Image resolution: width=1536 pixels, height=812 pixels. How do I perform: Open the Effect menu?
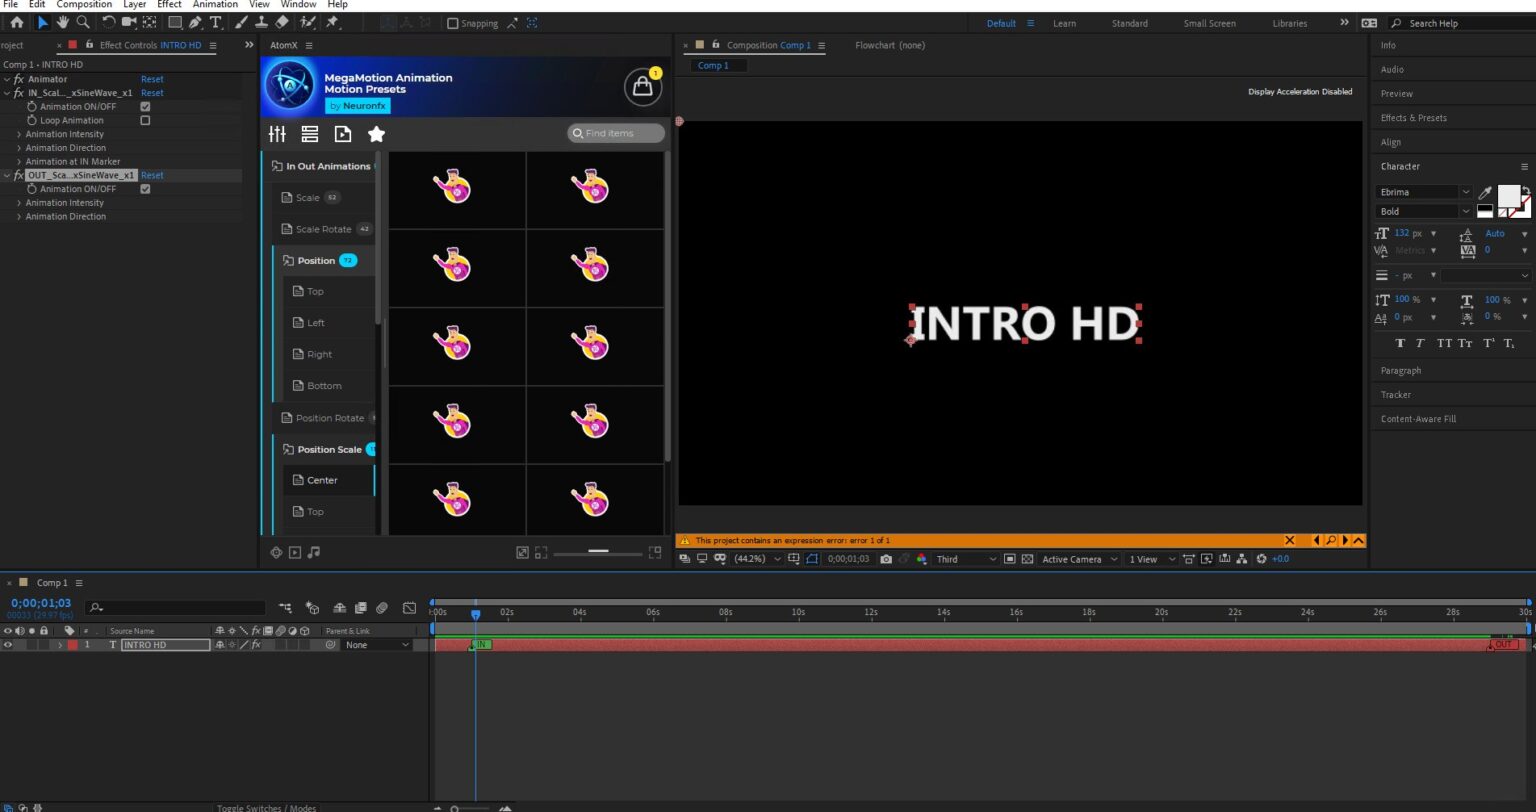(x=169, y=5)
